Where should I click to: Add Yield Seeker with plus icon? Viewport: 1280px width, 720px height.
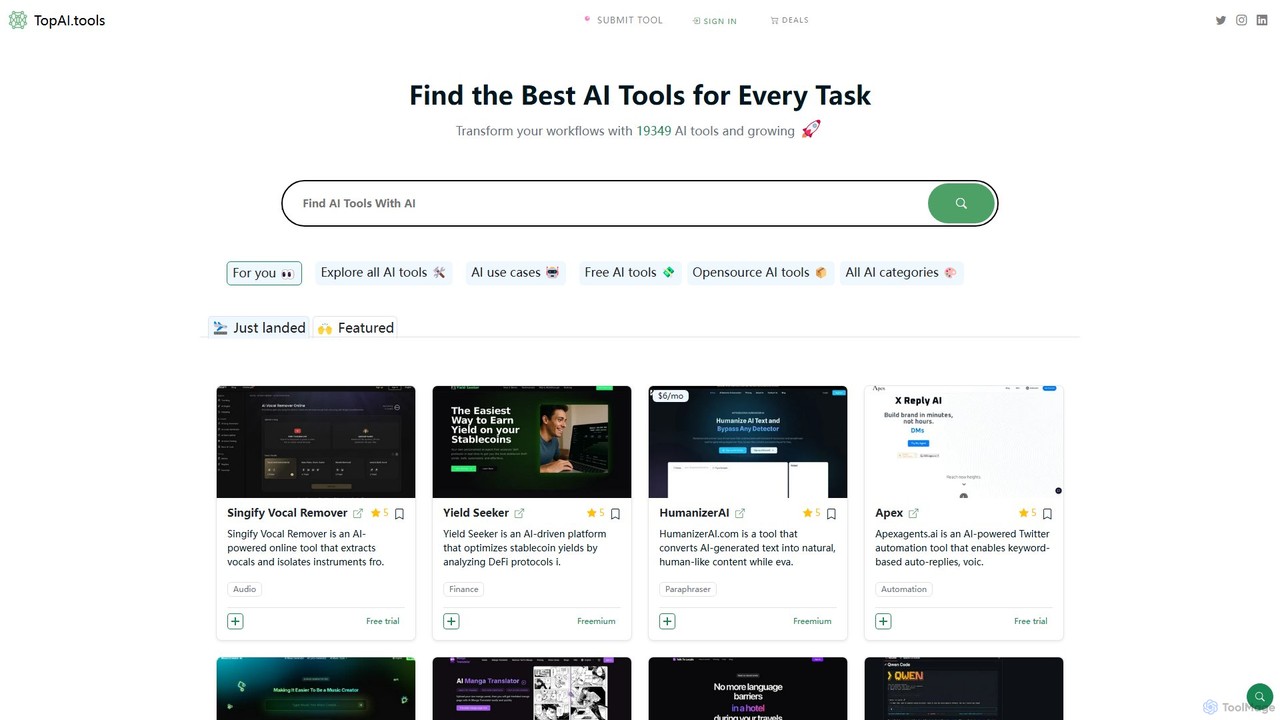coord(451,621)
